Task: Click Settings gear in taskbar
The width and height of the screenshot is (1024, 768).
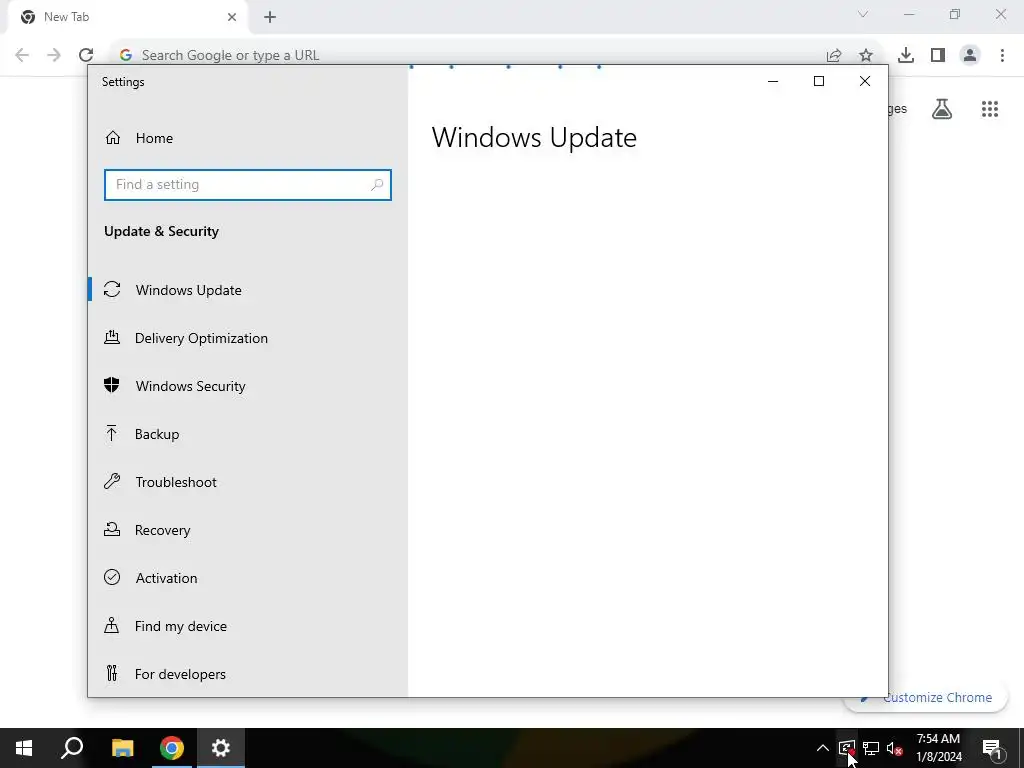Action: point(221,748)
